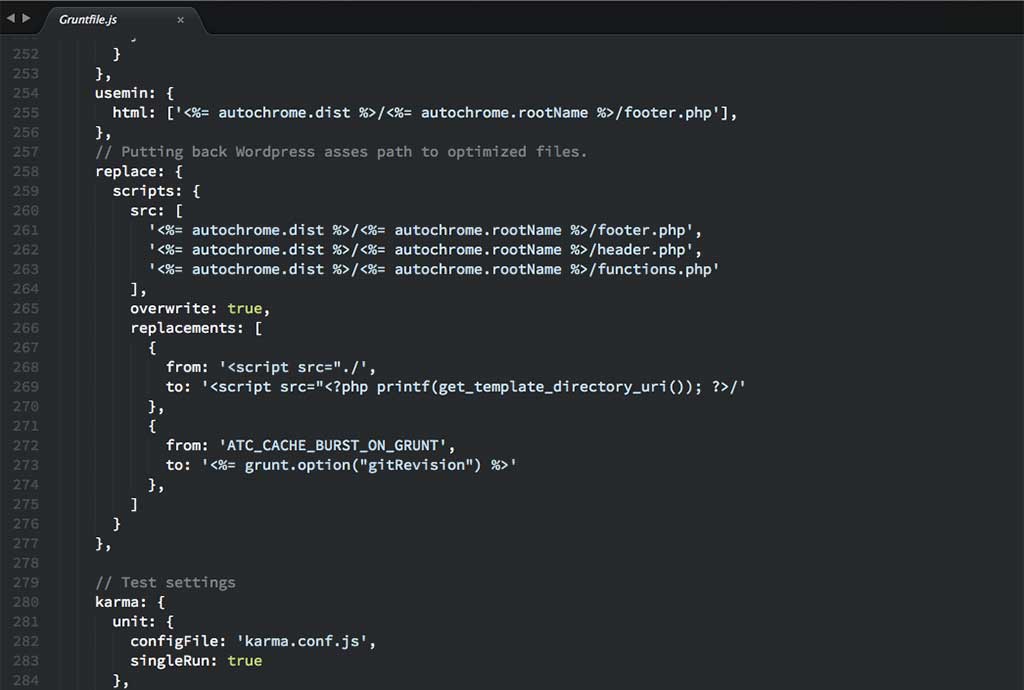Click the functions.php path string
The height and width of the screenshot is (690, 1024).
click(434, 269)
